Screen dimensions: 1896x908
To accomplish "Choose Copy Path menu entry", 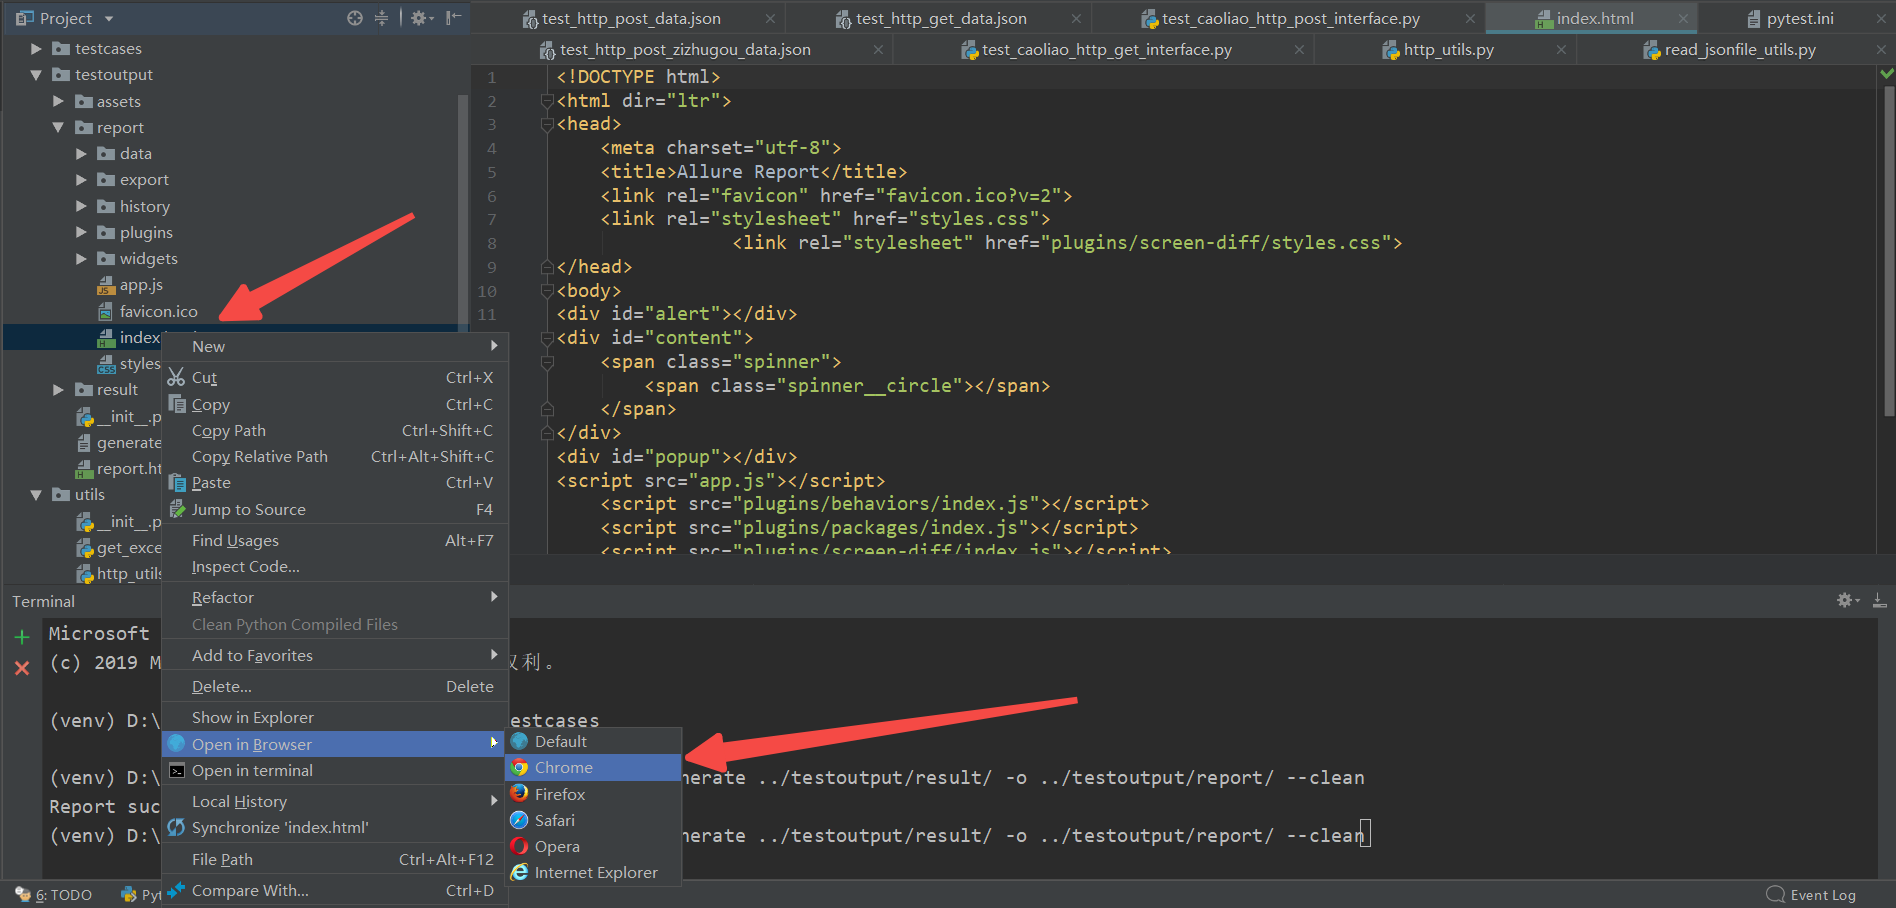I will tap(335, 430).
